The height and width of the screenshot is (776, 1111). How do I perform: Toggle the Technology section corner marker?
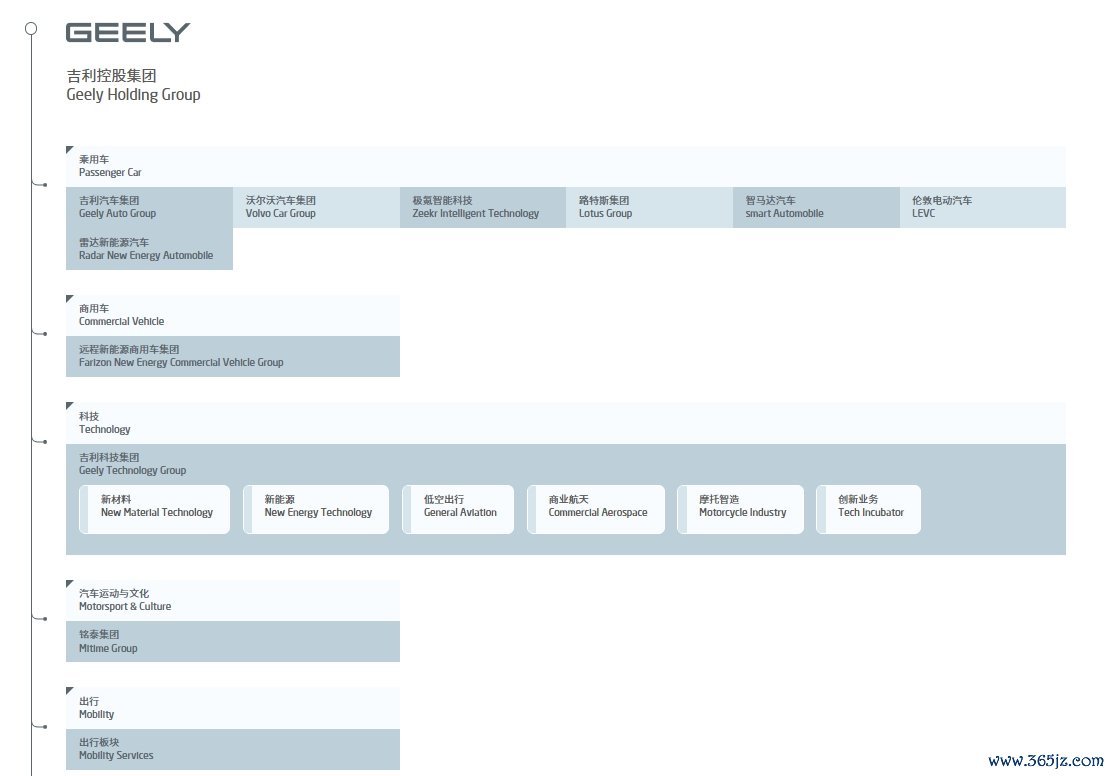pos(70,407)
